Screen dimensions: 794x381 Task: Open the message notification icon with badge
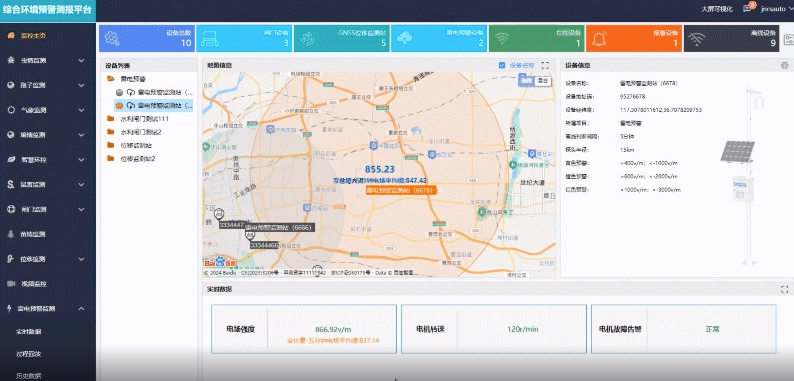pyautogui.click(x=747, y=9)
